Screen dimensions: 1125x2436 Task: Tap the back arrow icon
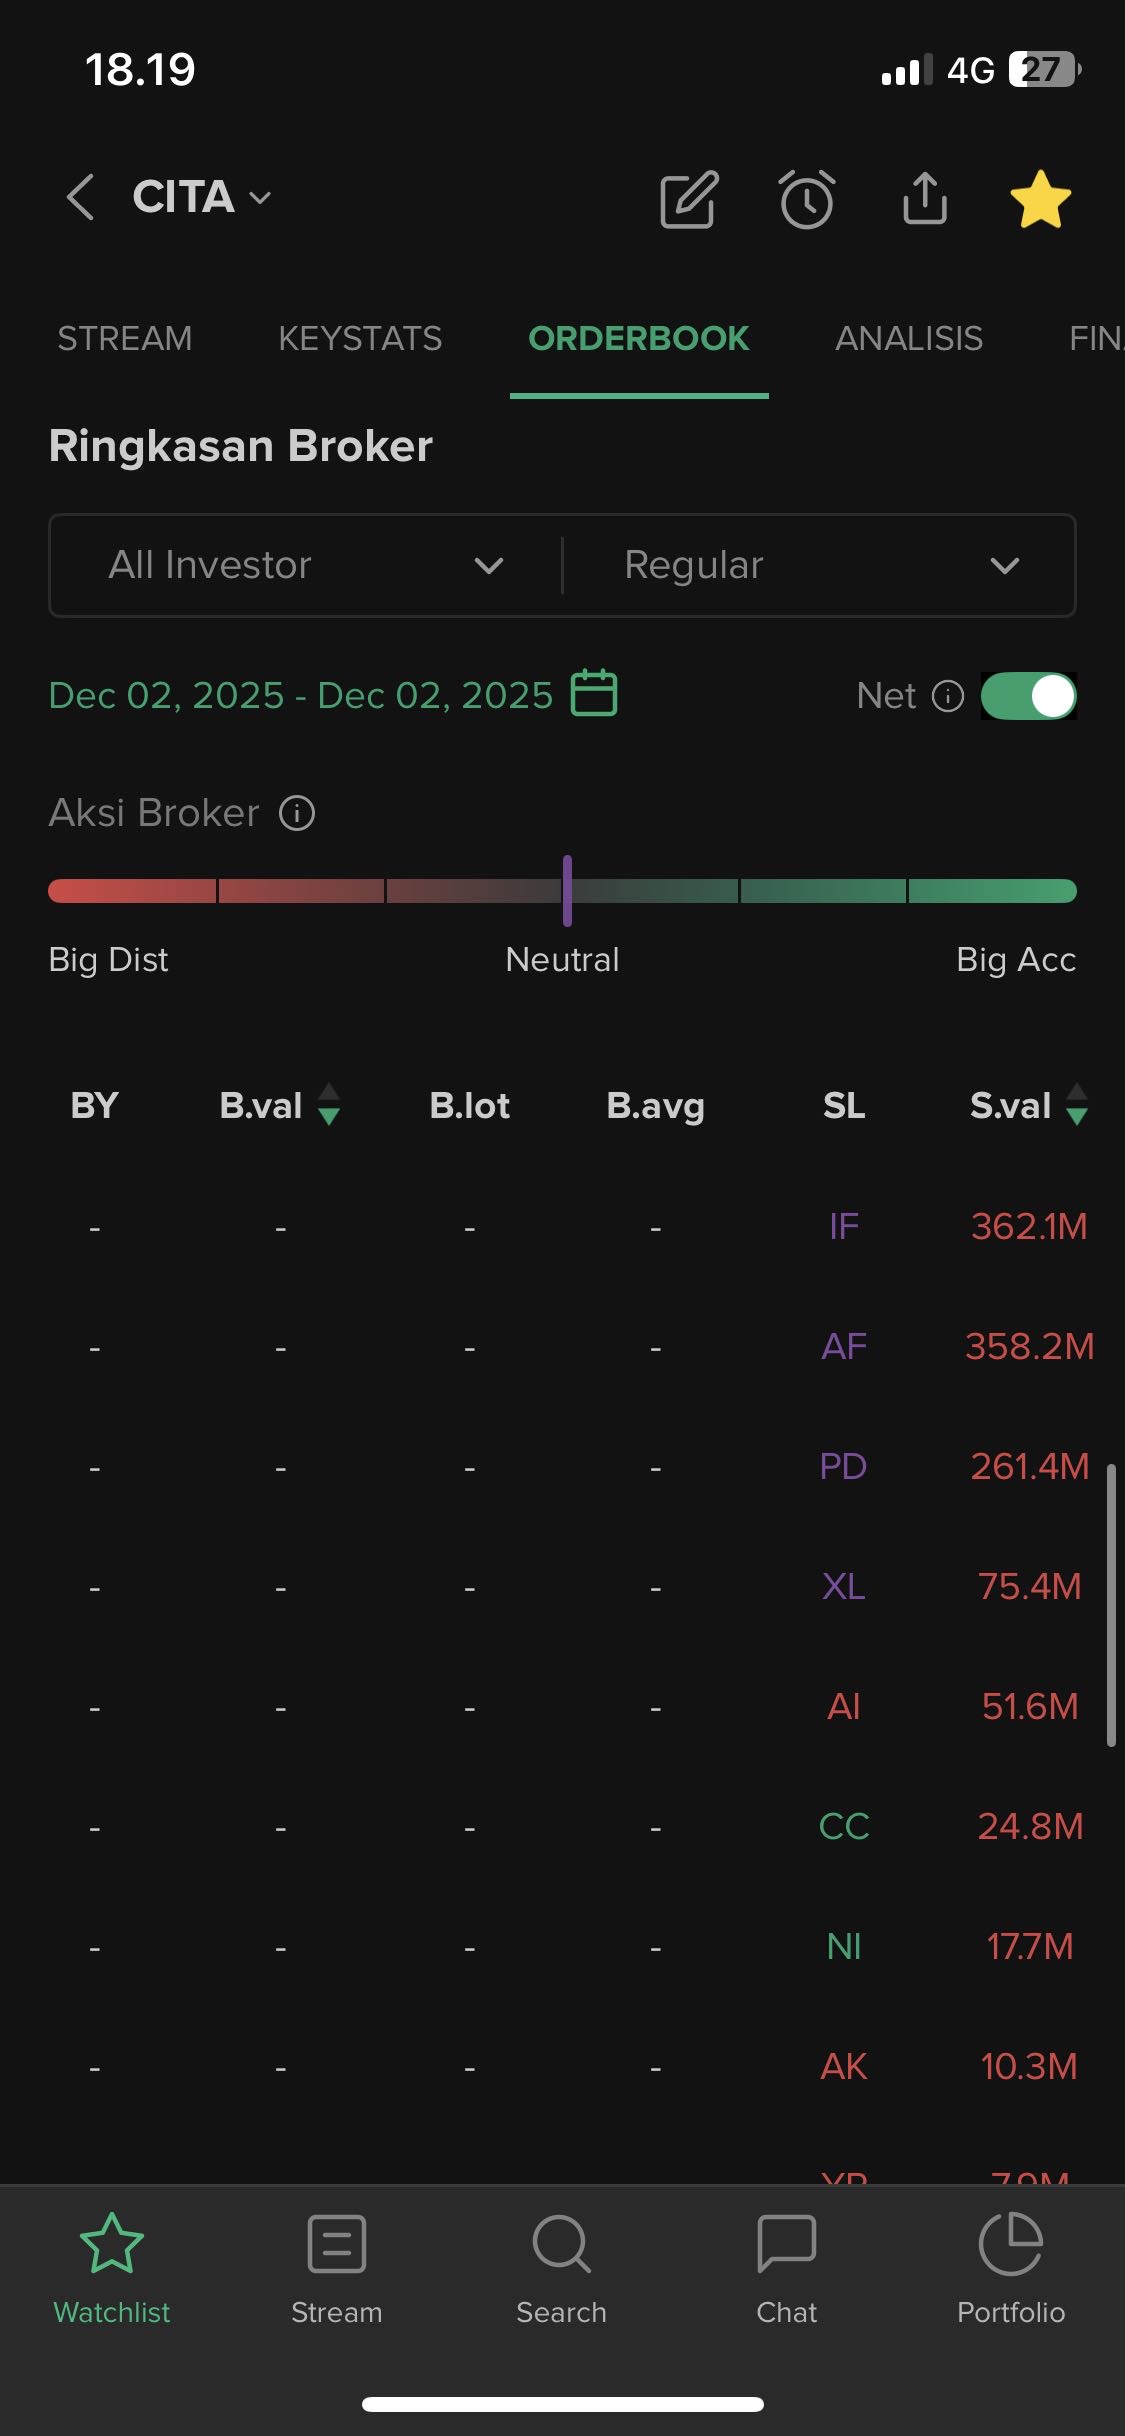tap(80, 197)
